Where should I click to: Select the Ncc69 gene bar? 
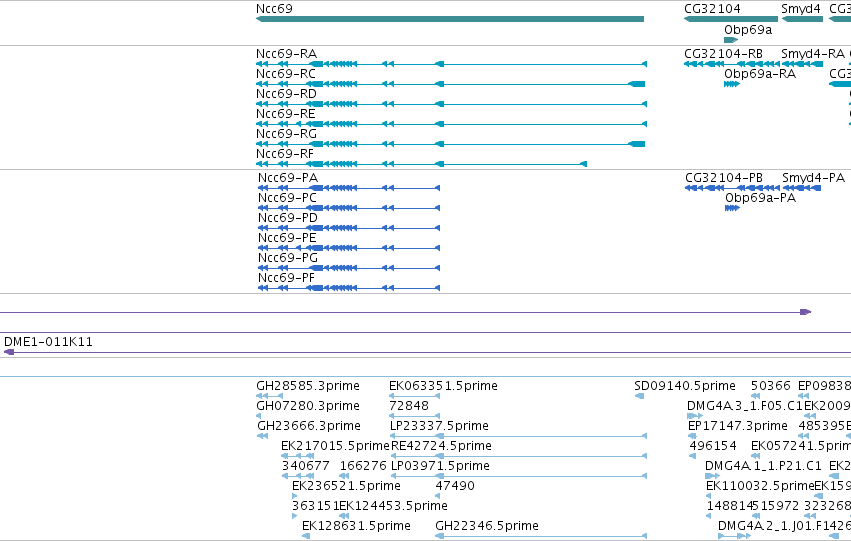(450, 19)
